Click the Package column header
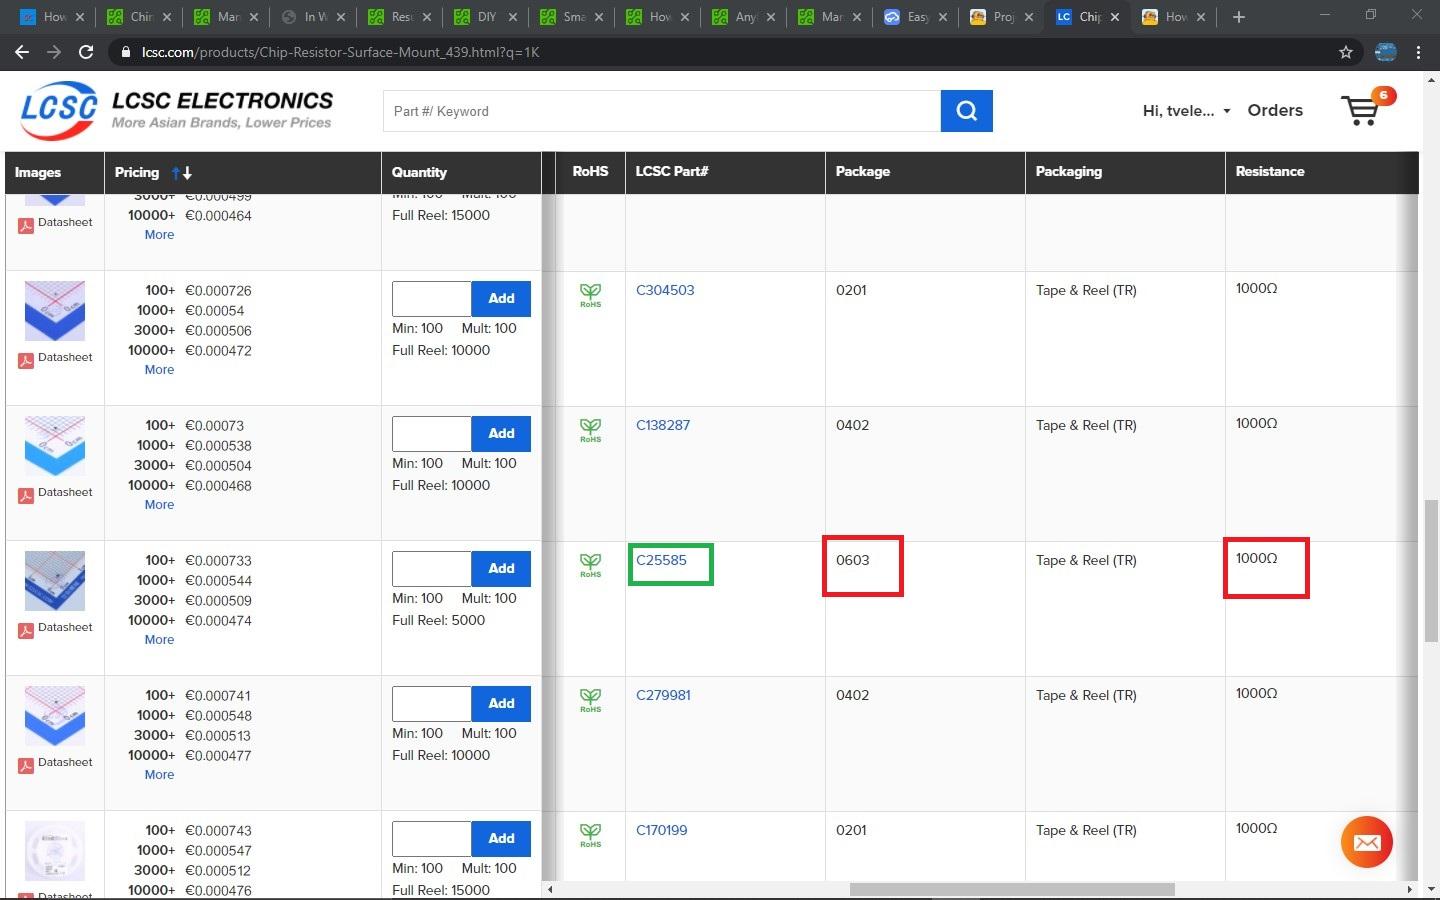 (863, 172)
